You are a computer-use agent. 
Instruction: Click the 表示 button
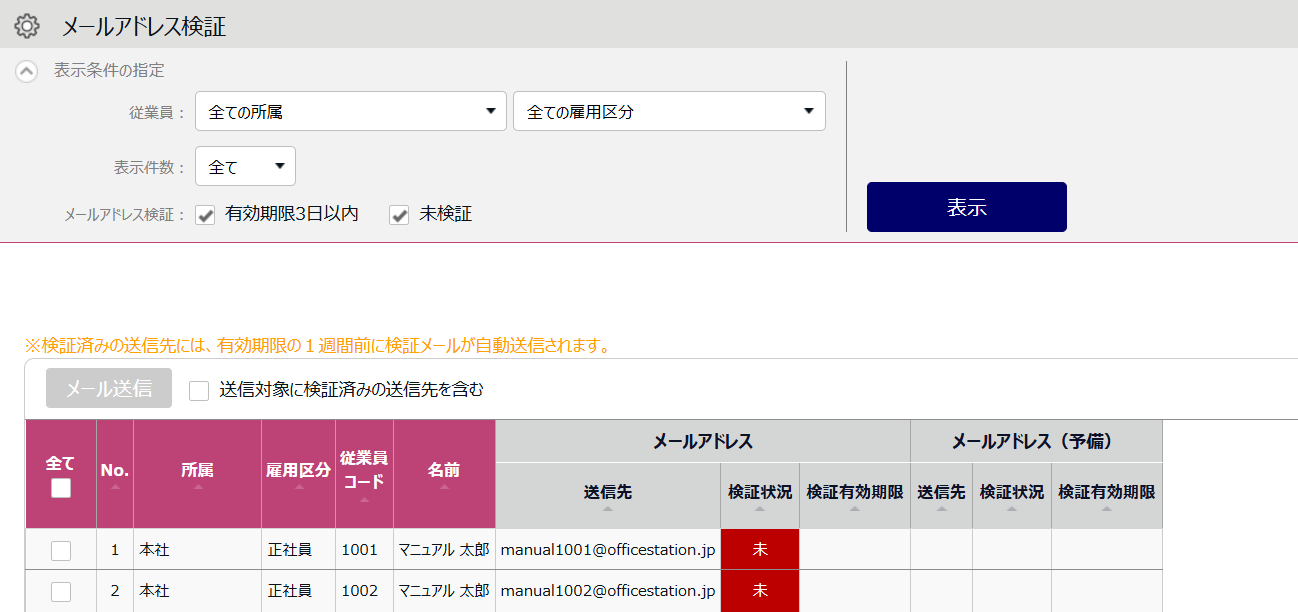coord(966,207)
